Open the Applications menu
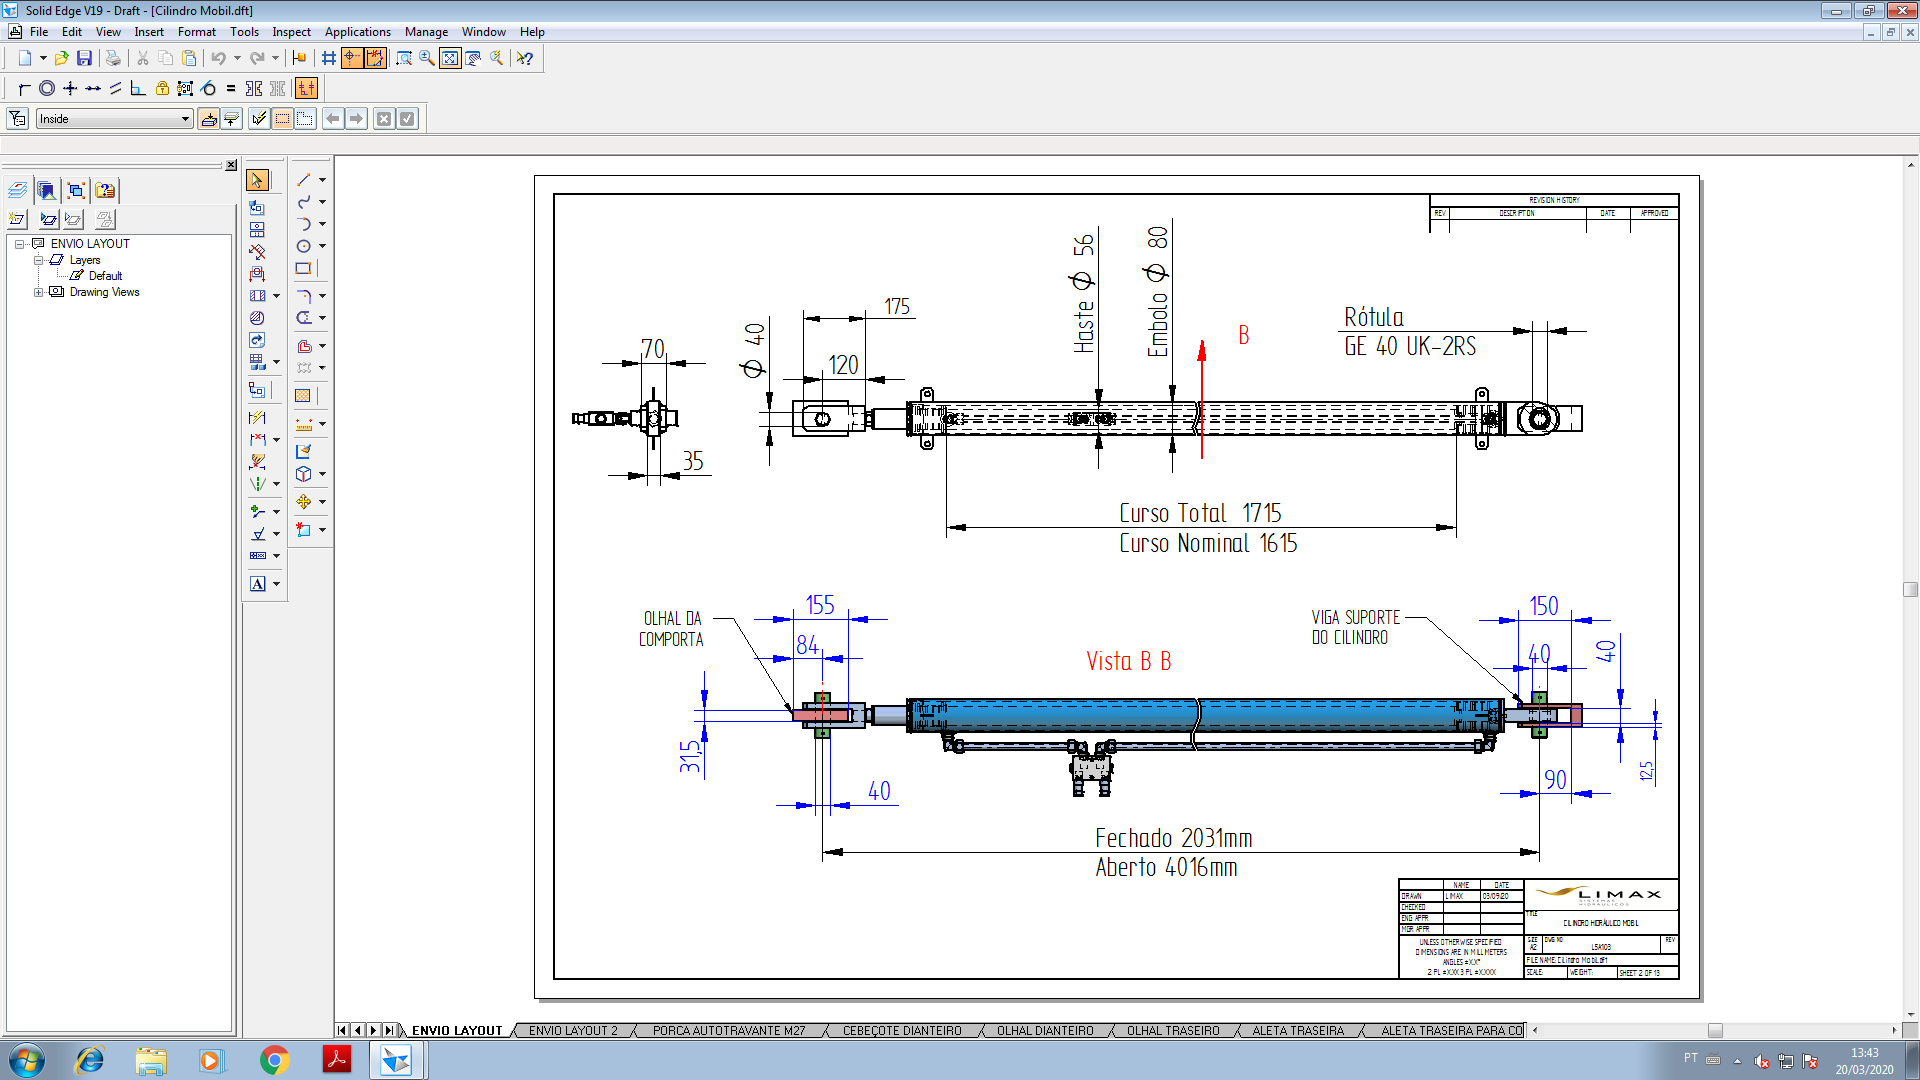The image size is (1920, 1080). coord(357,32)
